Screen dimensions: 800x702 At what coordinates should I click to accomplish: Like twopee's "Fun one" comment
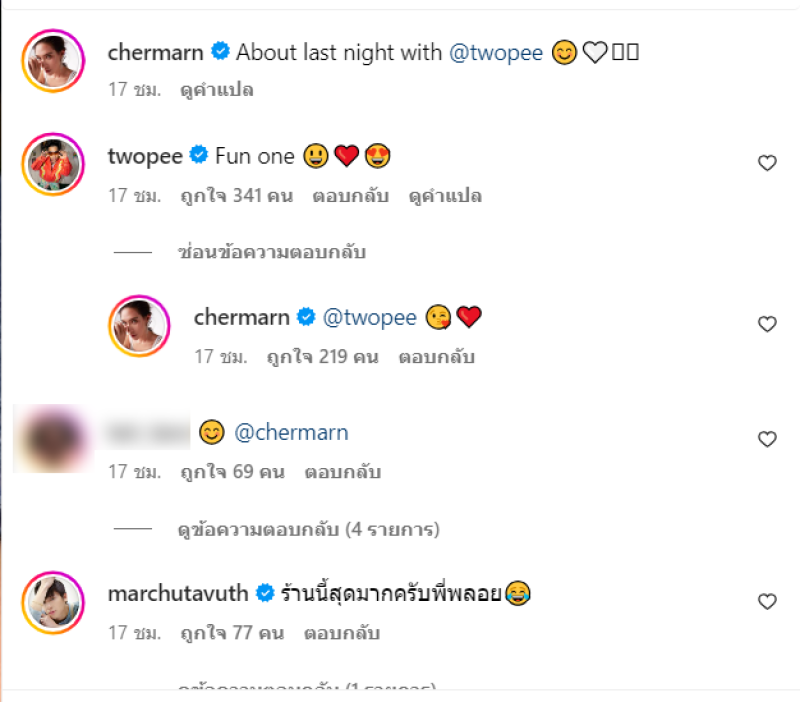767,163
